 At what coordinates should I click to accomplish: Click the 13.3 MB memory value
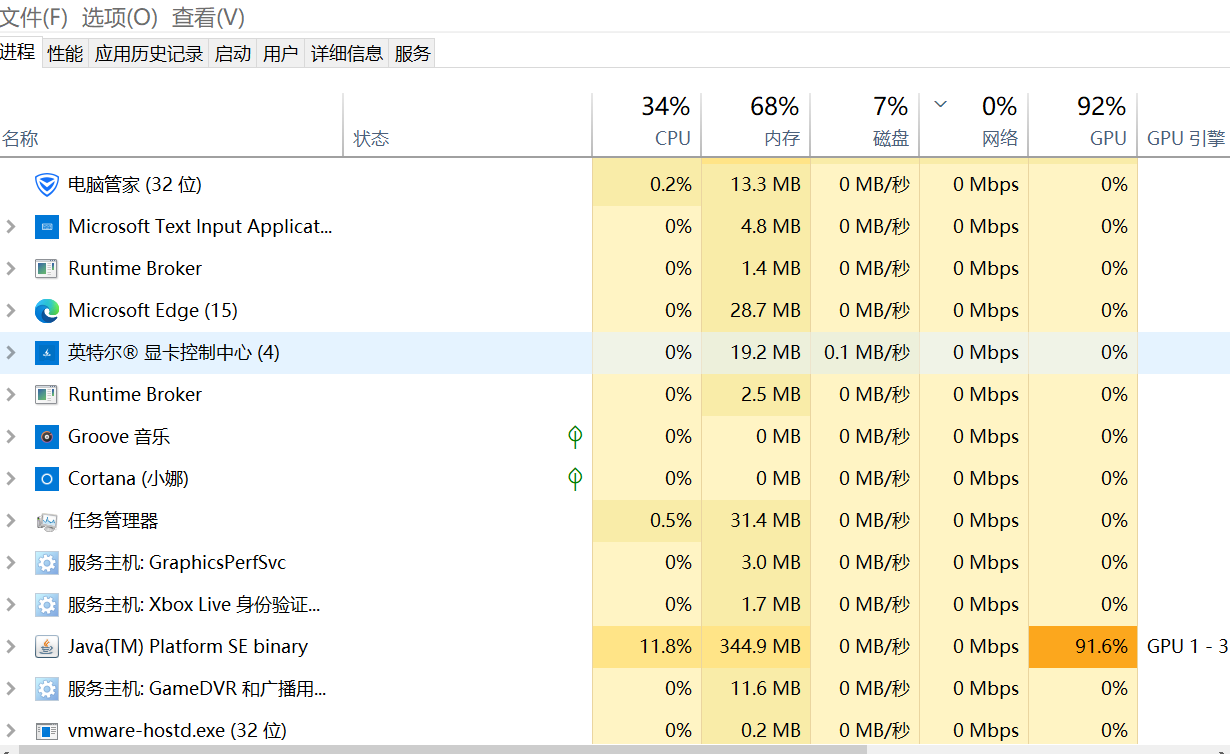coord(765,185)
